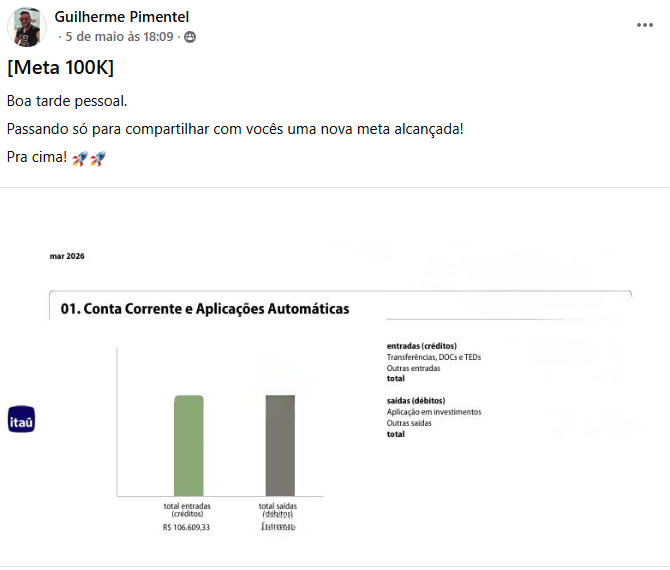Open the post timestamp 5 de maio às 18:09
This screenshot has height=570, width=670.
[119, 37]
